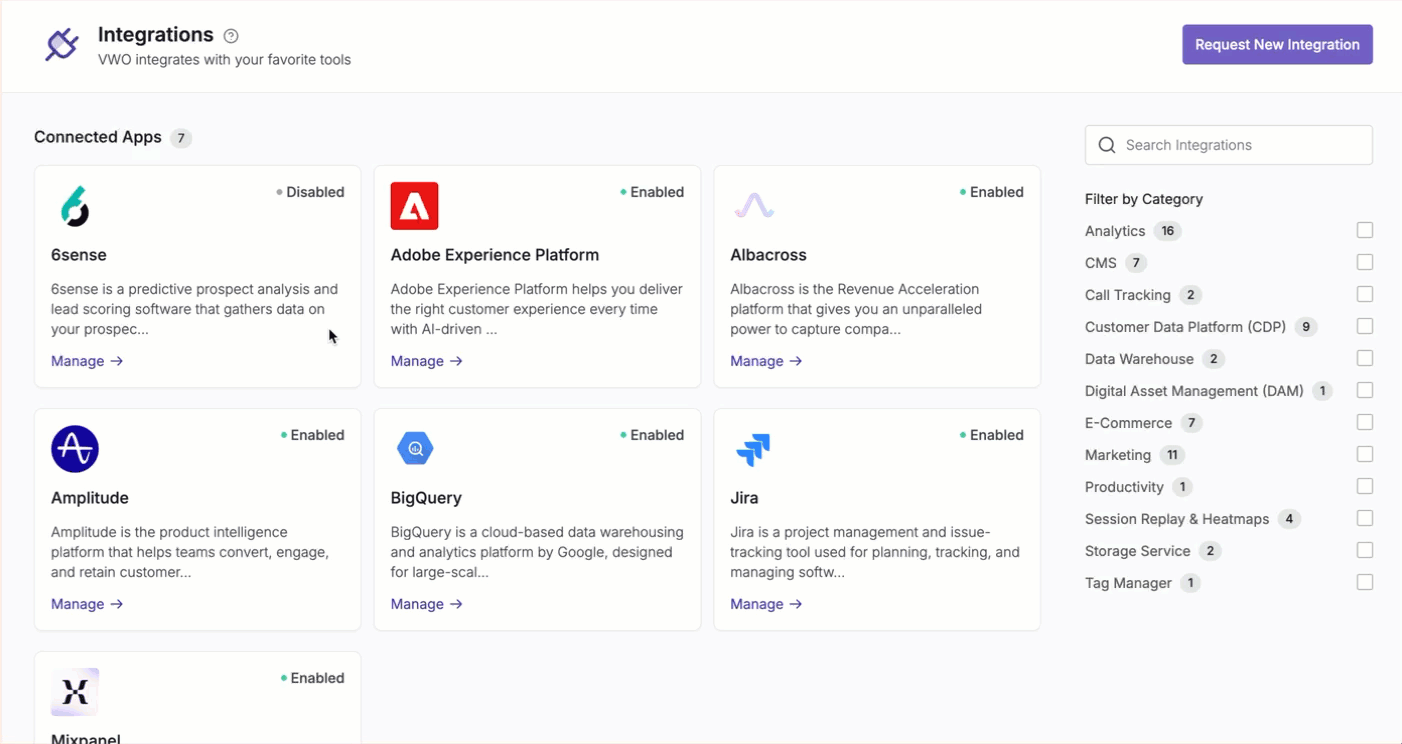Image resolution: width=1402 pixels, height=744 pixels.
Task: Check the Tag Manager category filter
Action: 1365,583
